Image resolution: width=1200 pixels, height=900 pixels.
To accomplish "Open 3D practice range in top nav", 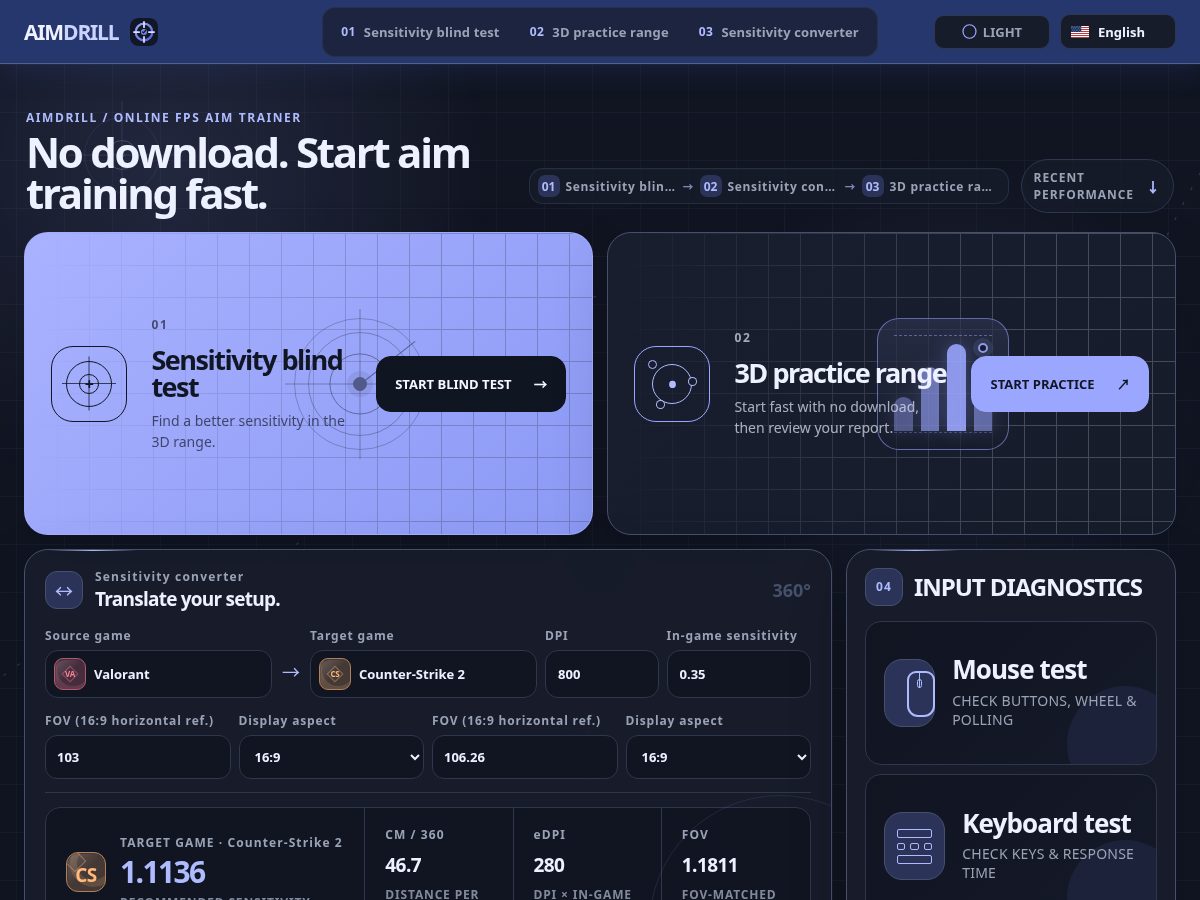I will click(x=599, y=32).
